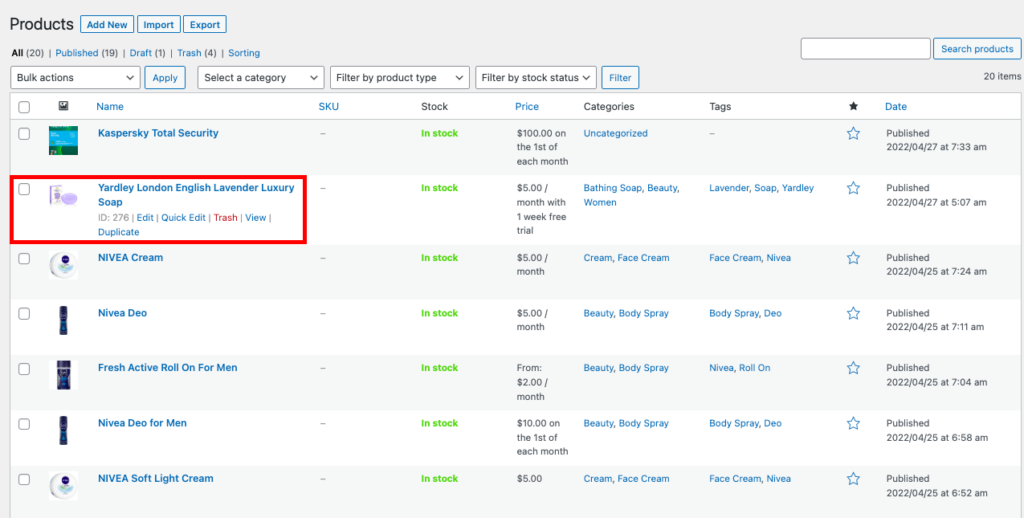Open Fresh Active Roll On For Men link
Viewport: 1024px width, 518px height.
coord(168,368)
